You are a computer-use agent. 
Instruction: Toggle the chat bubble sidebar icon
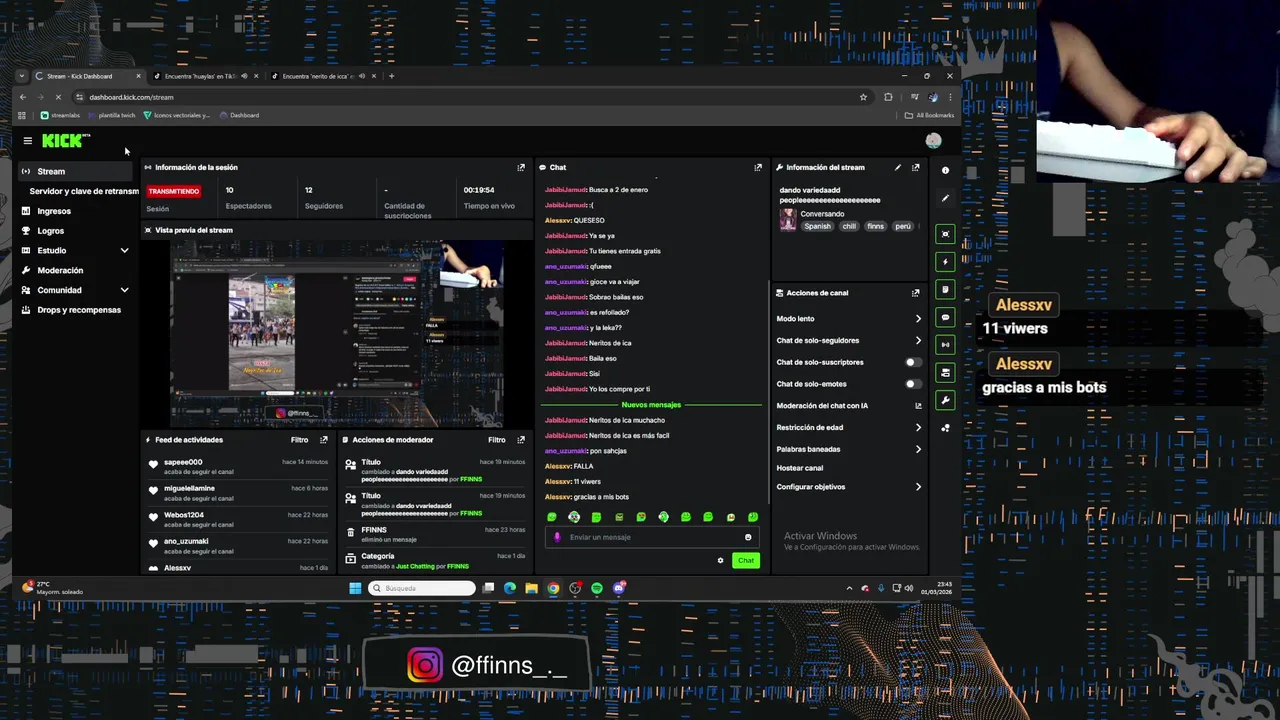click(x=945, y=317)
